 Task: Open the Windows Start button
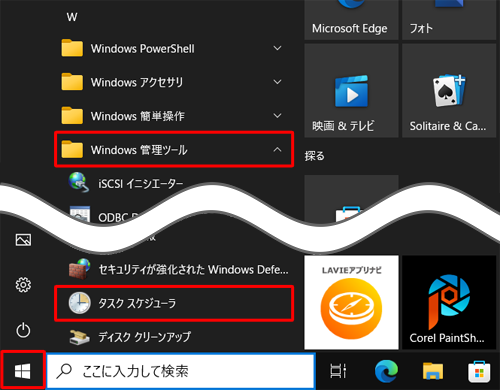pyautogui.click(x=23, y=371)
